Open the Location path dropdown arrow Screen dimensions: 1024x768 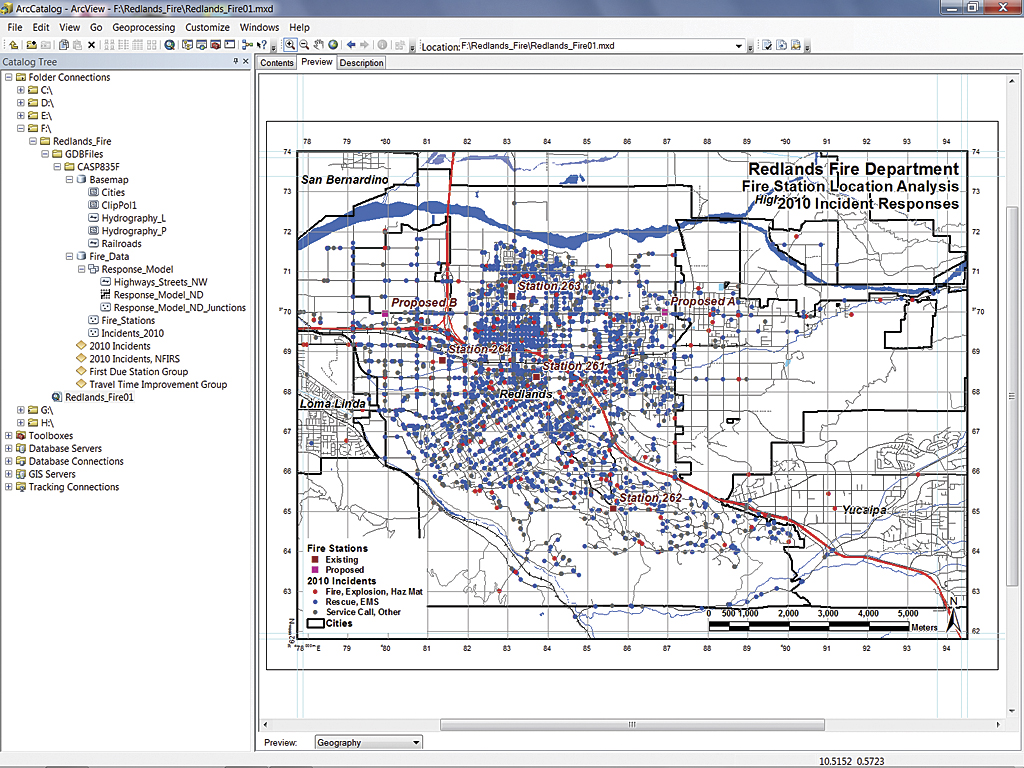(x=739, y=46)
